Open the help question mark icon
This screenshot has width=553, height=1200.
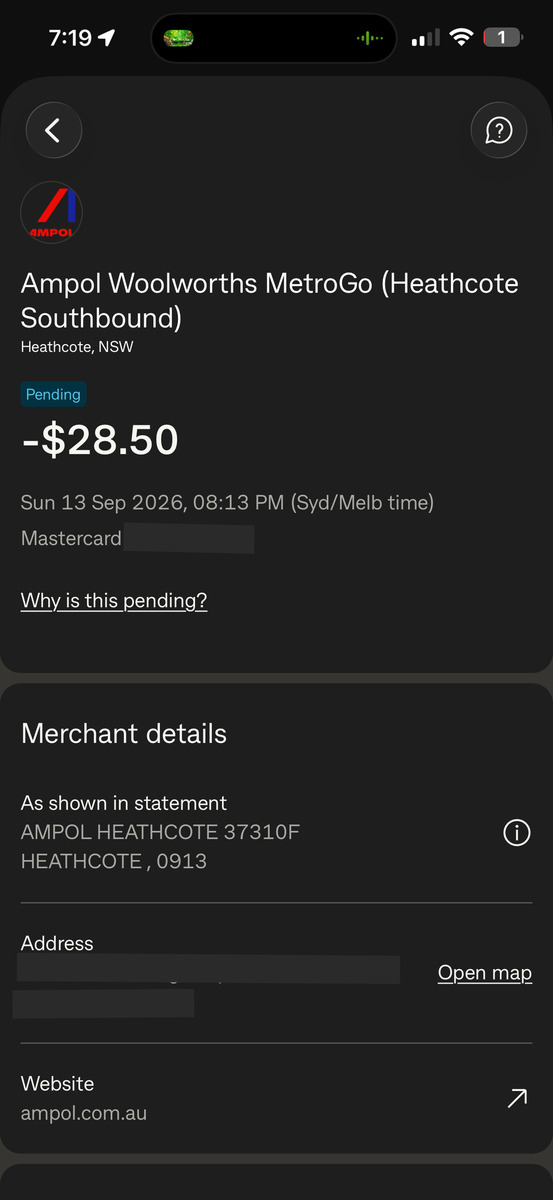coord(498,130)
